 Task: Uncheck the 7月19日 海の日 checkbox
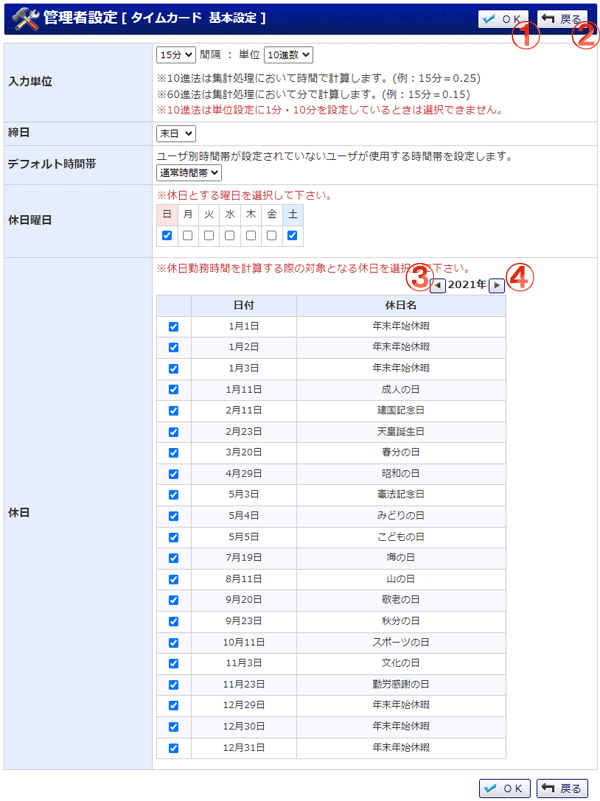(x=174, y=558)
